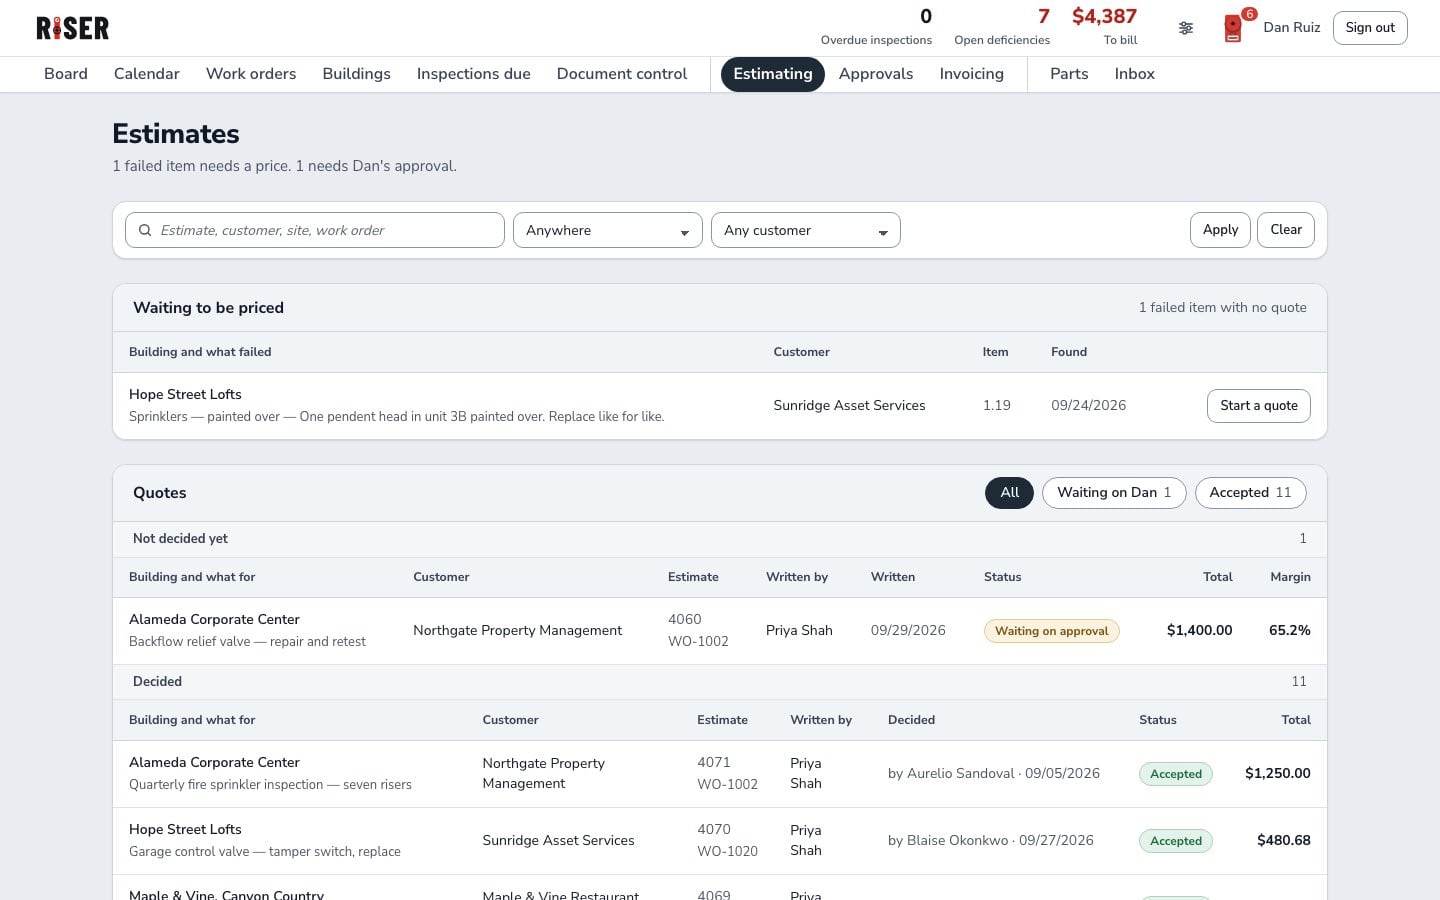Open the notifications icon with the 6 badge
The width and height of the screenshot is (1440, 900).
[x=1234, y=28]
